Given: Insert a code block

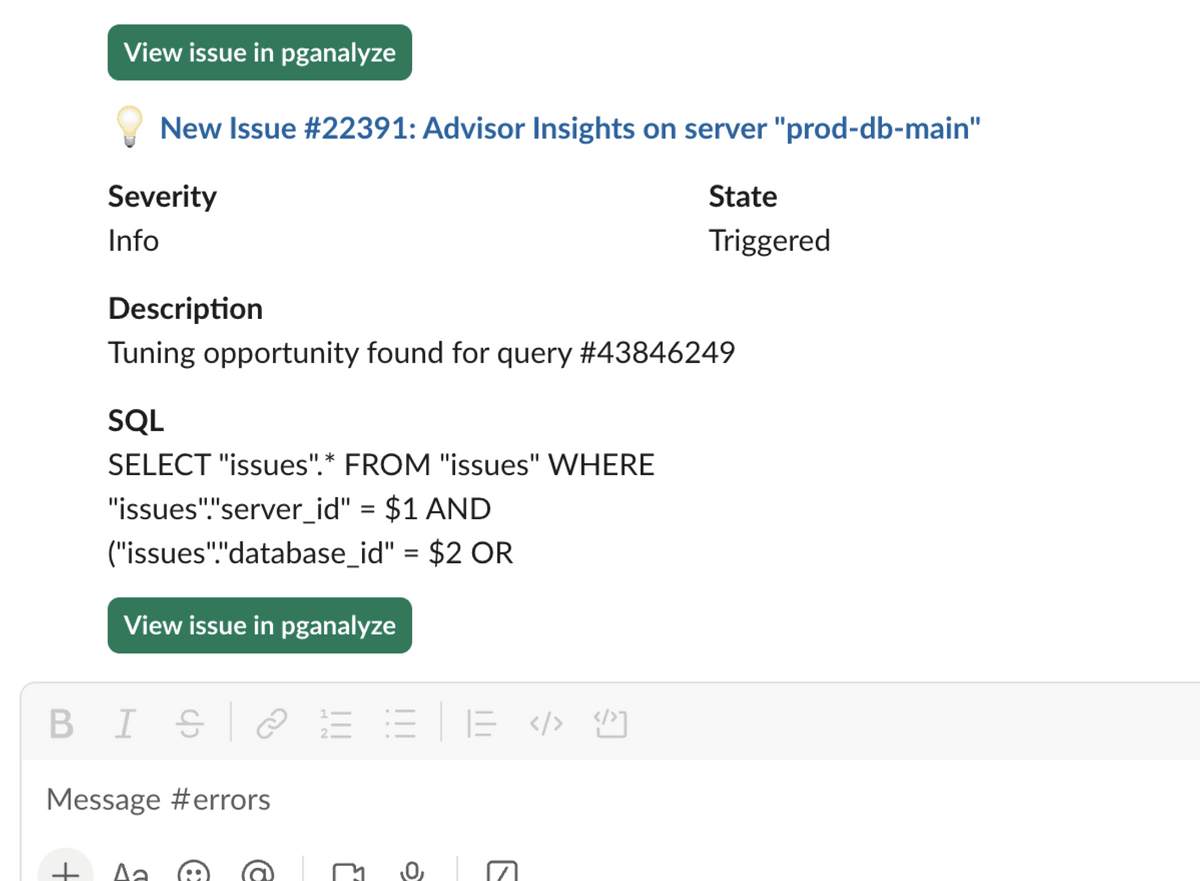Looking at the screenshot, I should 610,723.
